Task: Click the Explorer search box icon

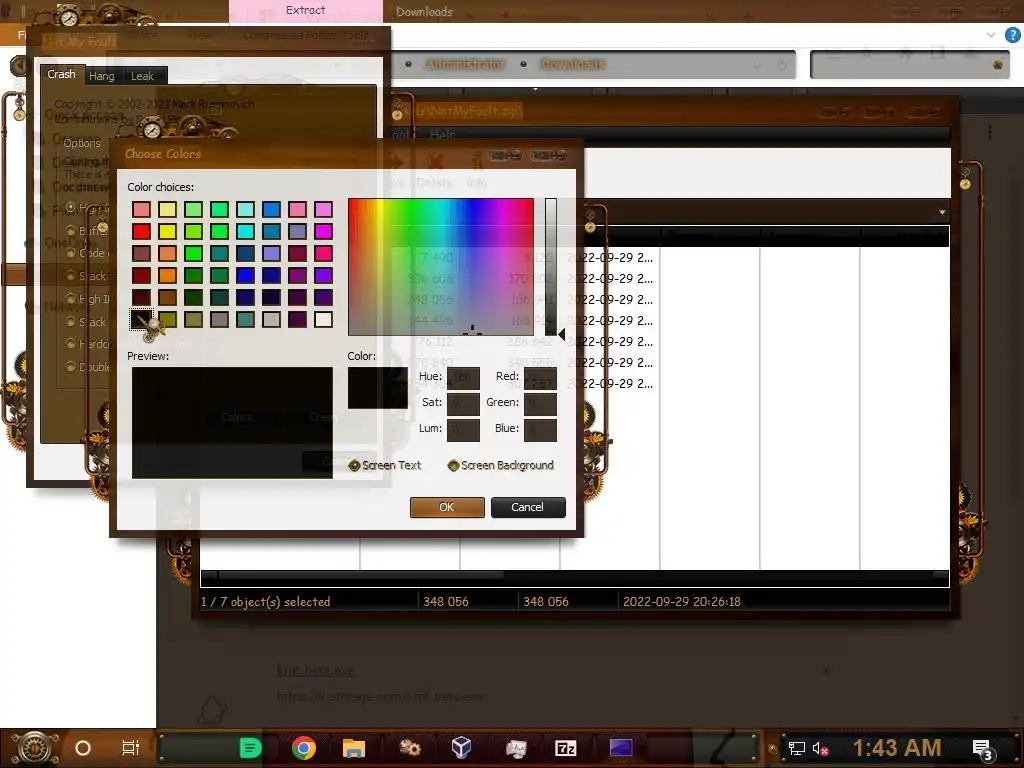Action: (997, 65)
